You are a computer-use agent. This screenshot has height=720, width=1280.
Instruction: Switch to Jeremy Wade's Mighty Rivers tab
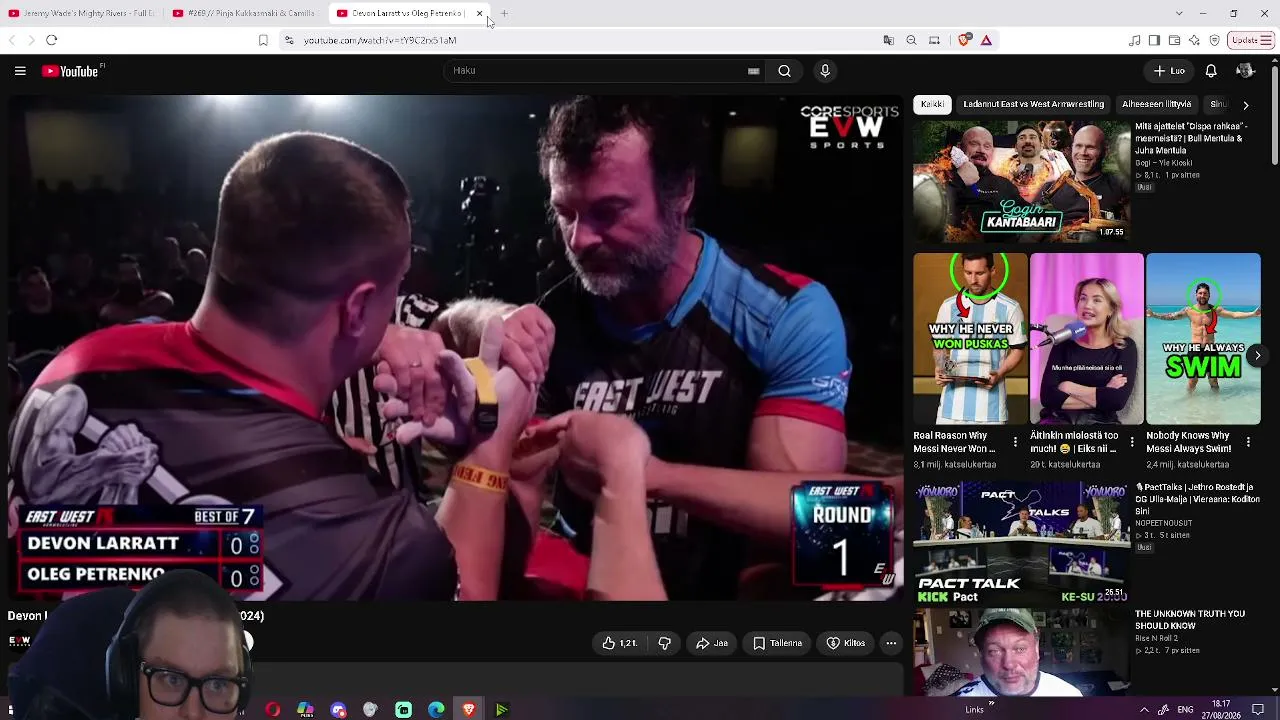[82, 13]
